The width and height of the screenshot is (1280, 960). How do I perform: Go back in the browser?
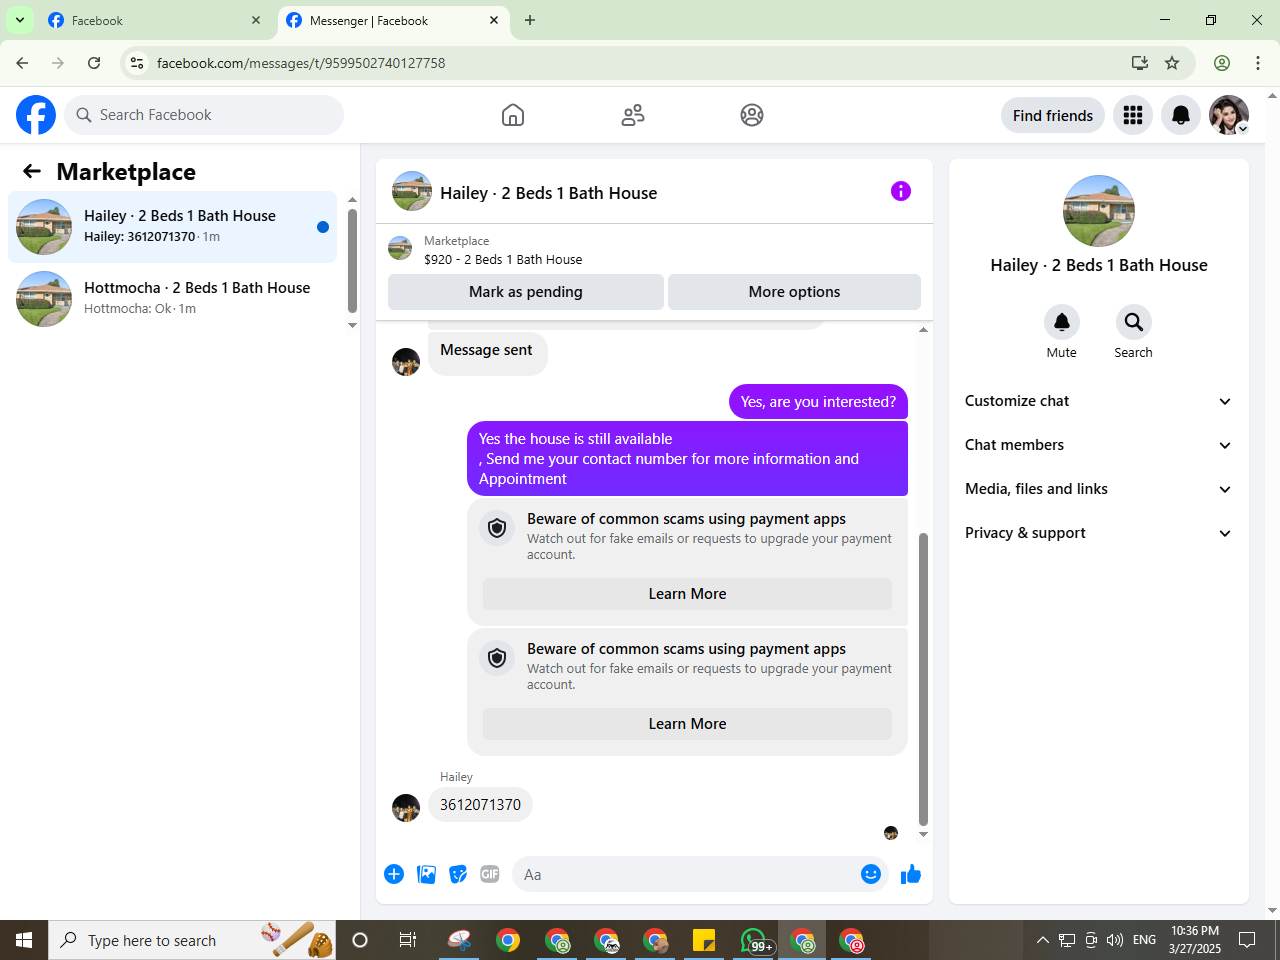click(x=22, y=63)
